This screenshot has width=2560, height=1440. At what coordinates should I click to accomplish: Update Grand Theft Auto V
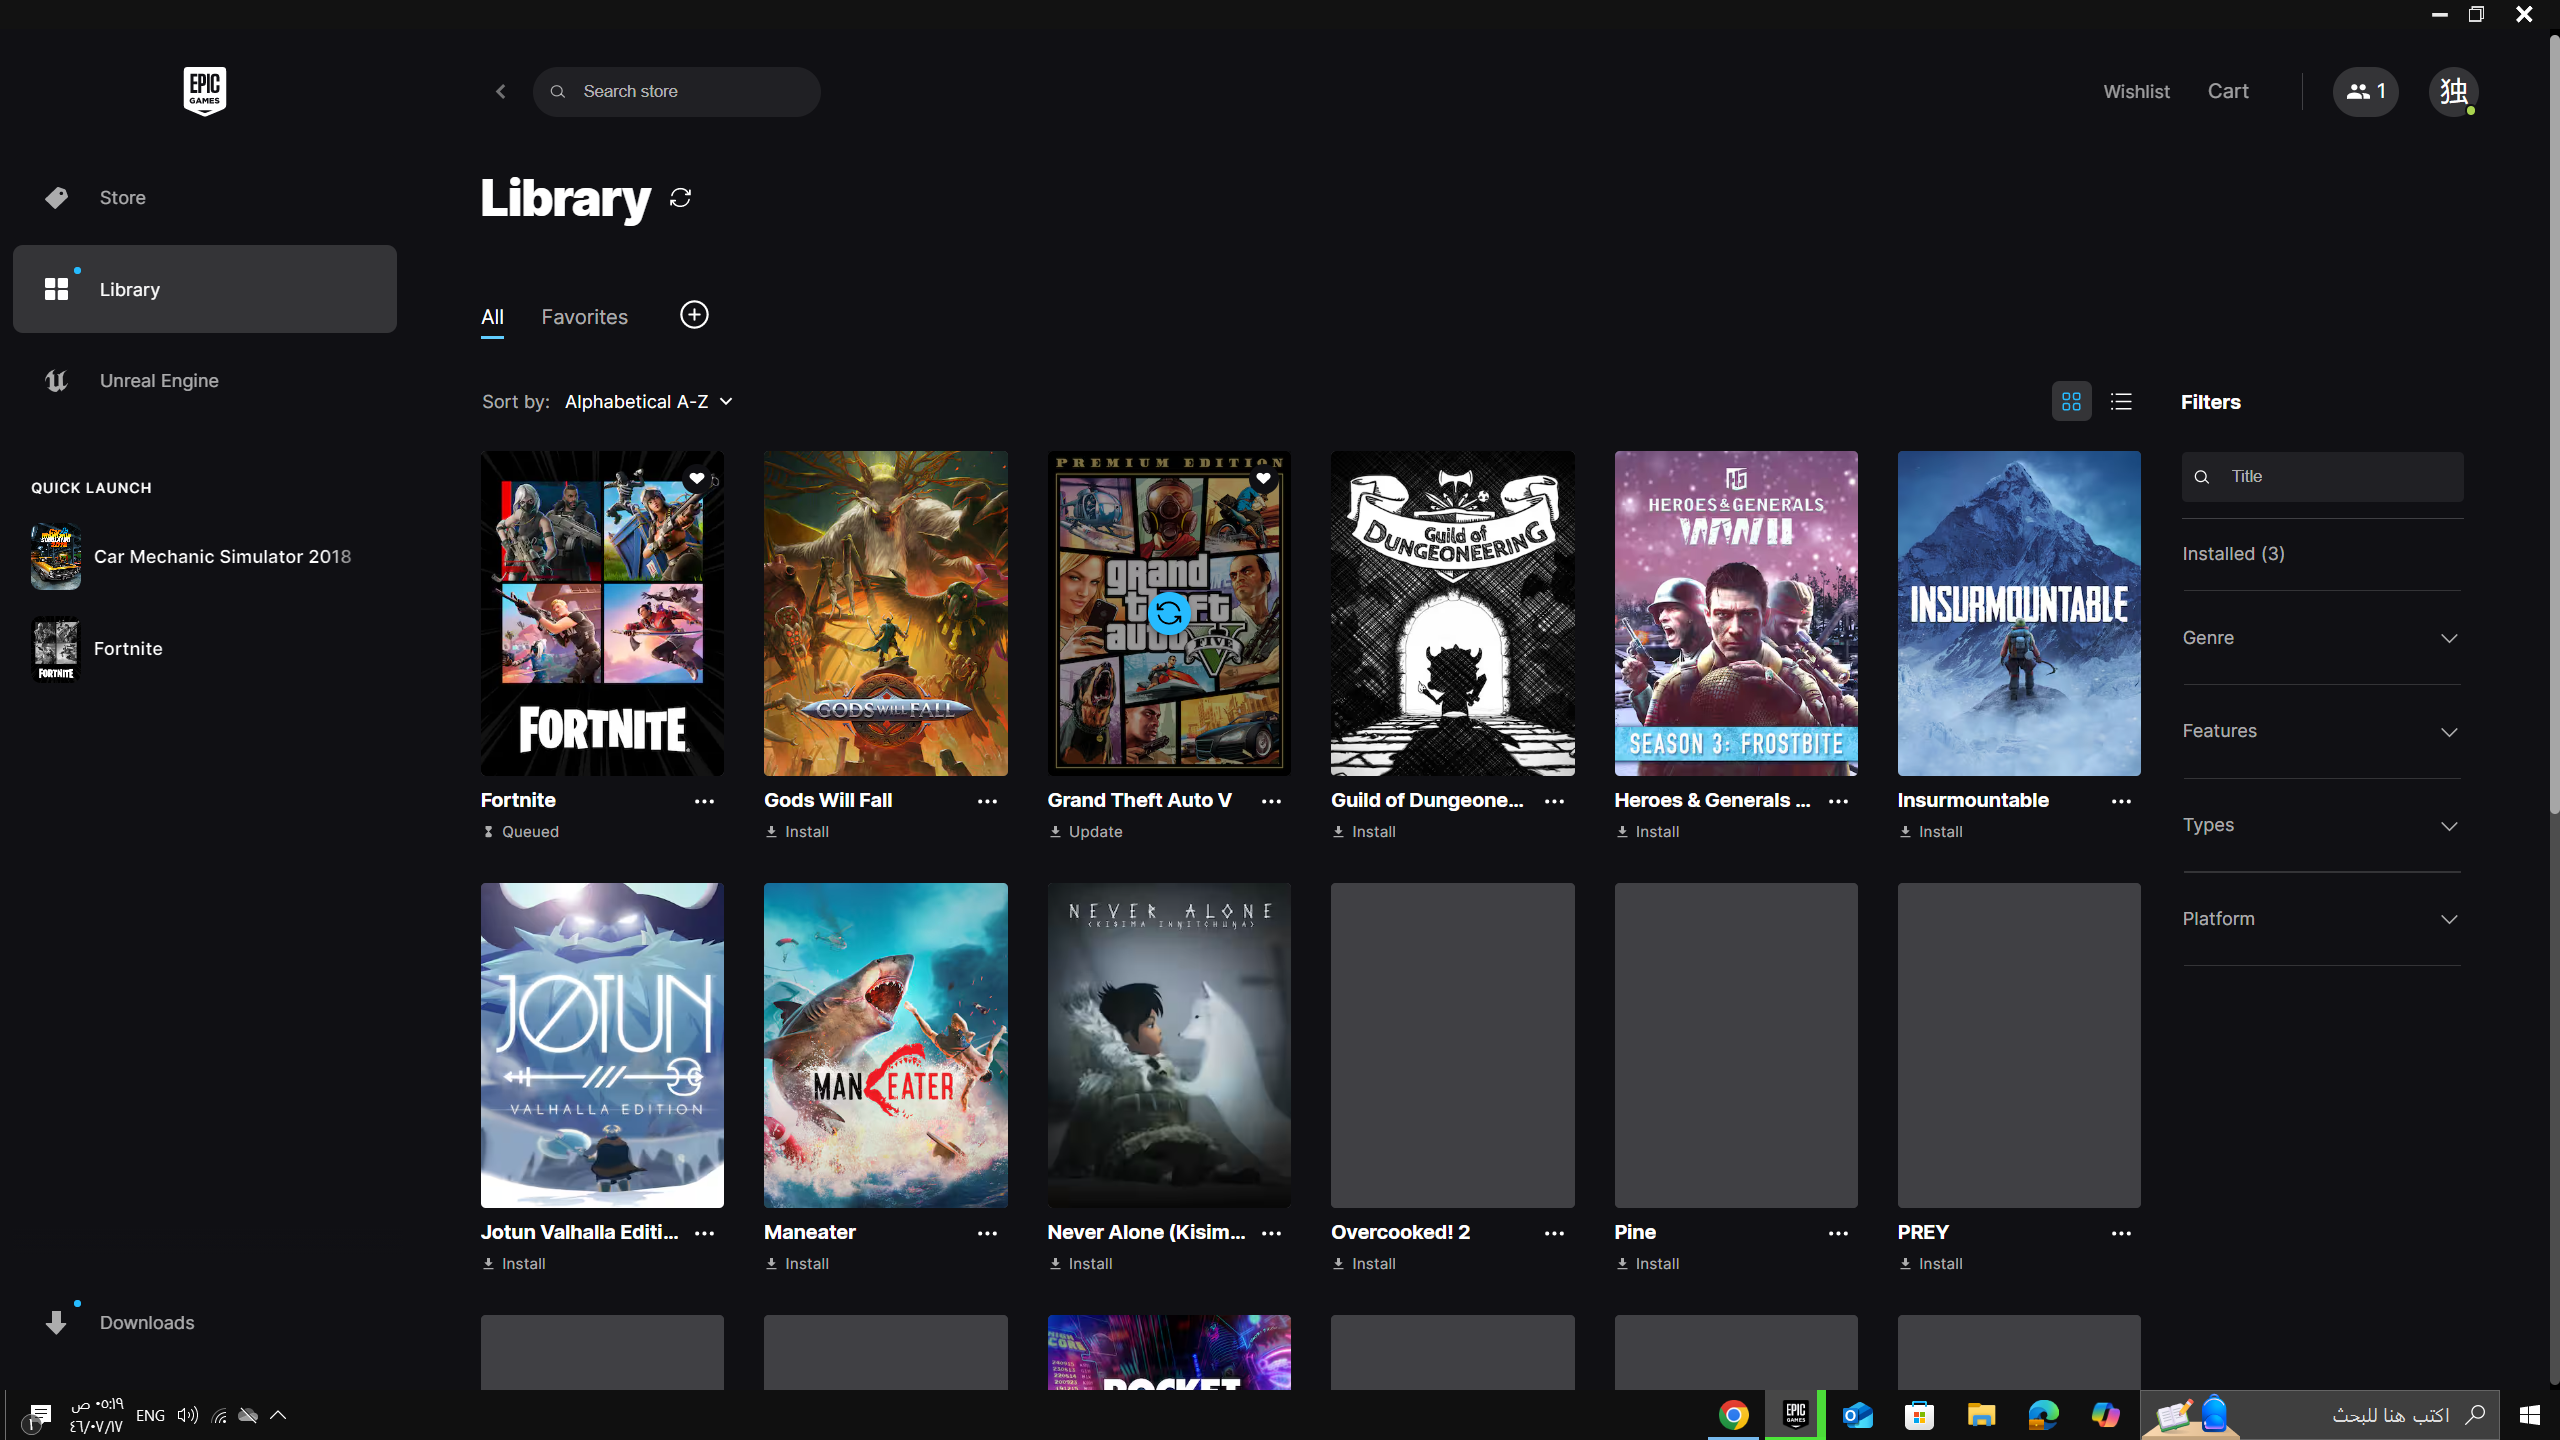click(1085, 832)
